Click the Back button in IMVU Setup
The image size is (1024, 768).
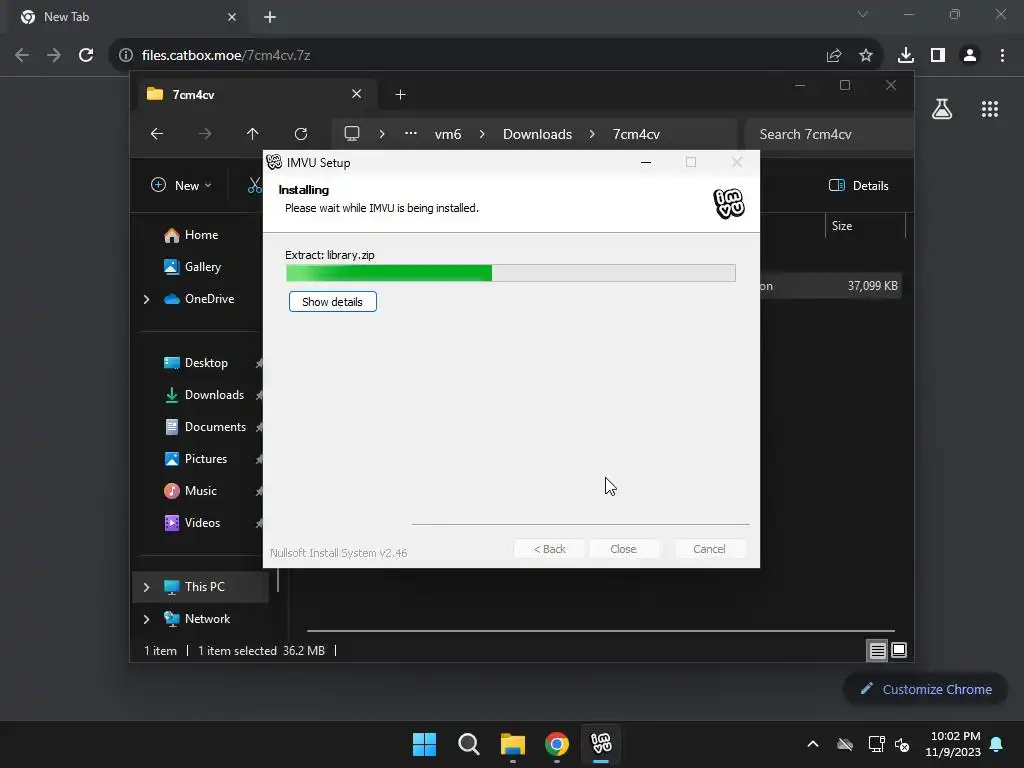click(549, 549)
